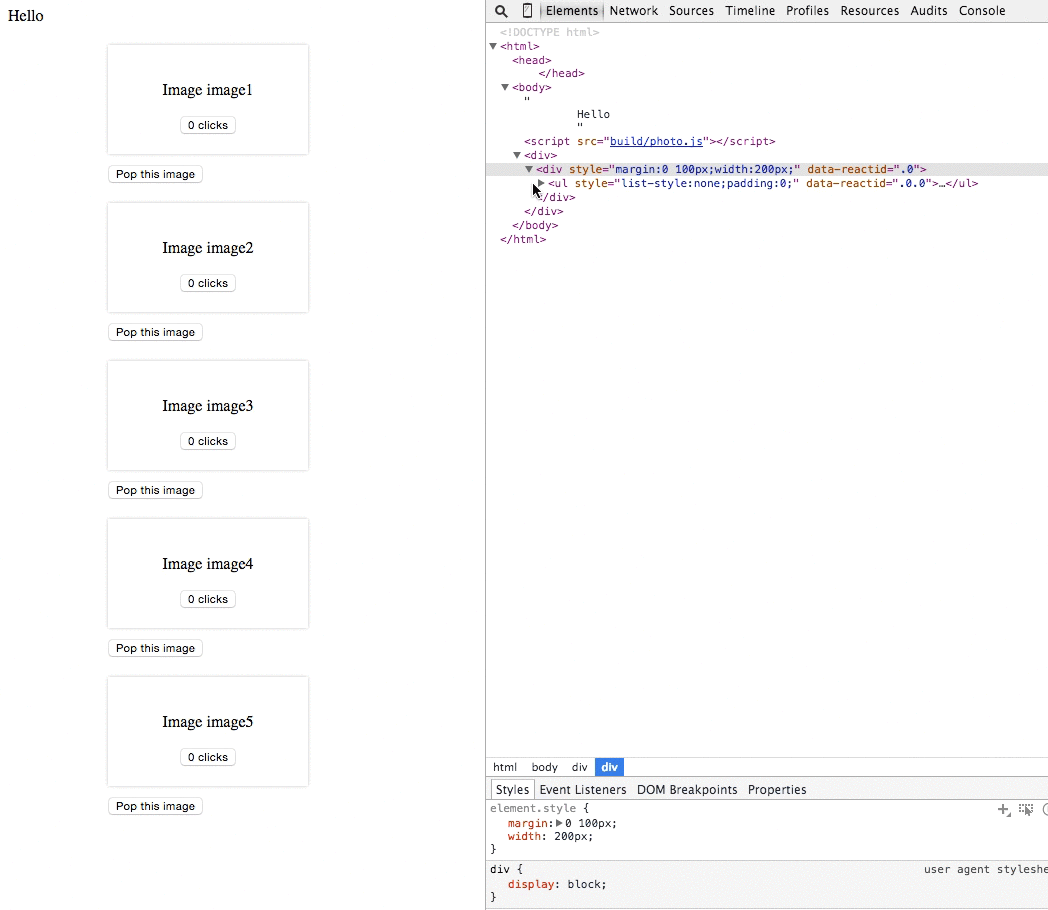Select the highlighted div breadcrumb
This screenshot has height=910, width=1048.
pos(610,767)
